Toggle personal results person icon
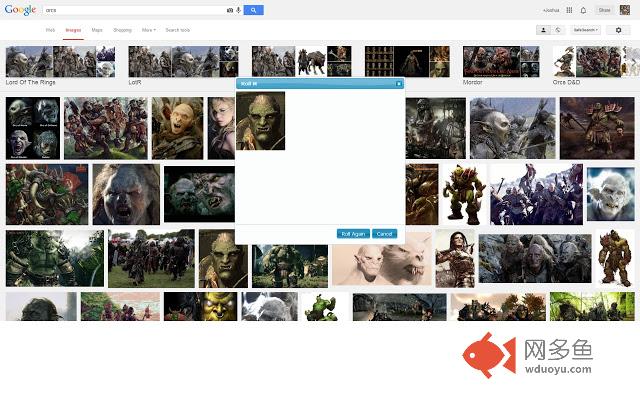This screenshot has width=640, height=400. click(x=543, y=30)
